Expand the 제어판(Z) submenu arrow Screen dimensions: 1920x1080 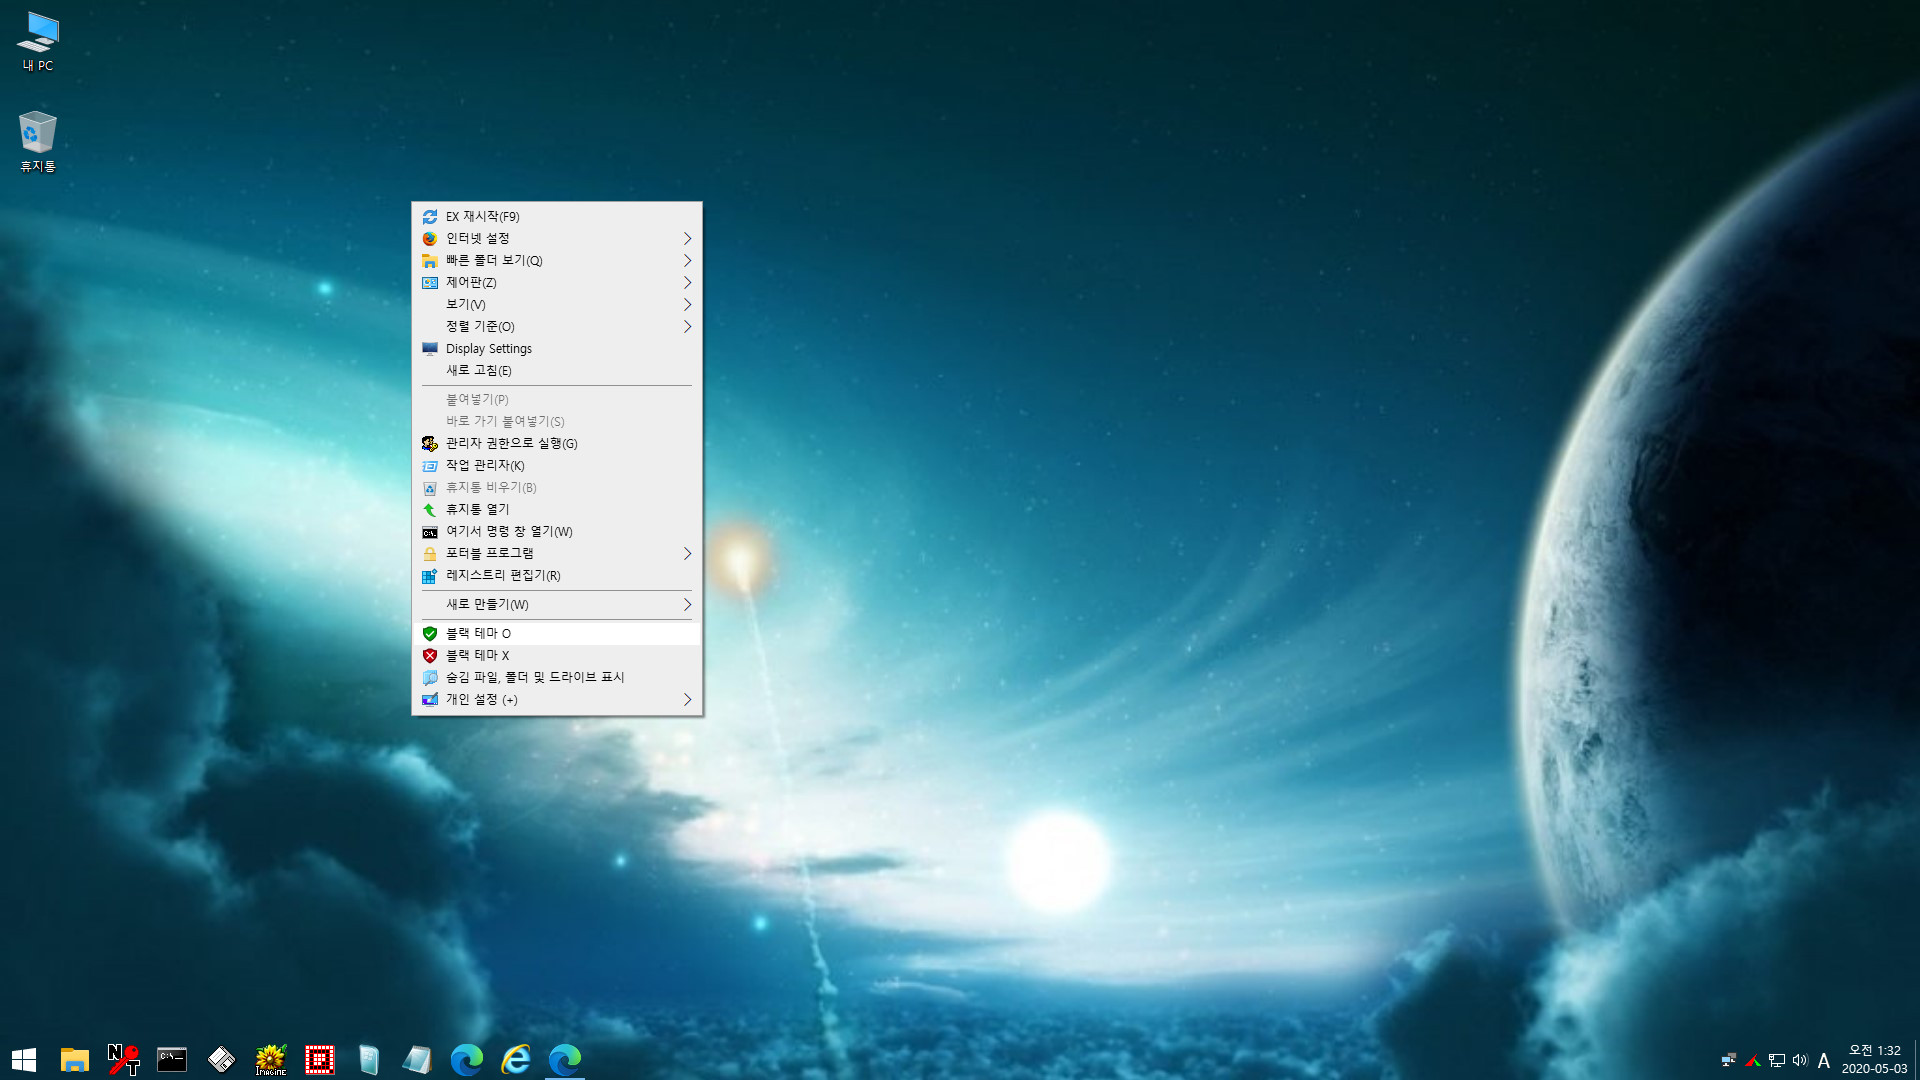tap(687, 282)
